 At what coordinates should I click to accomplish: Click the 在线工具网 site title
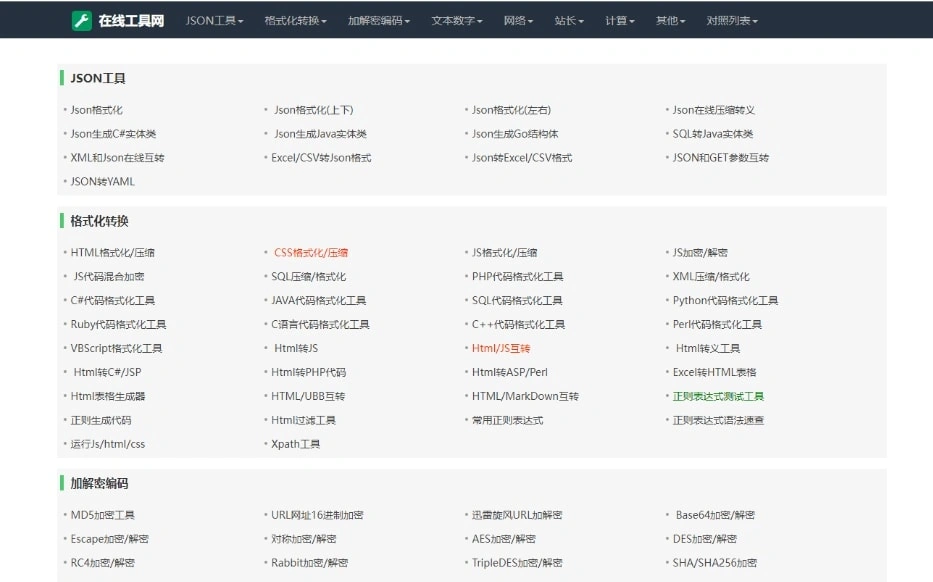131,21
